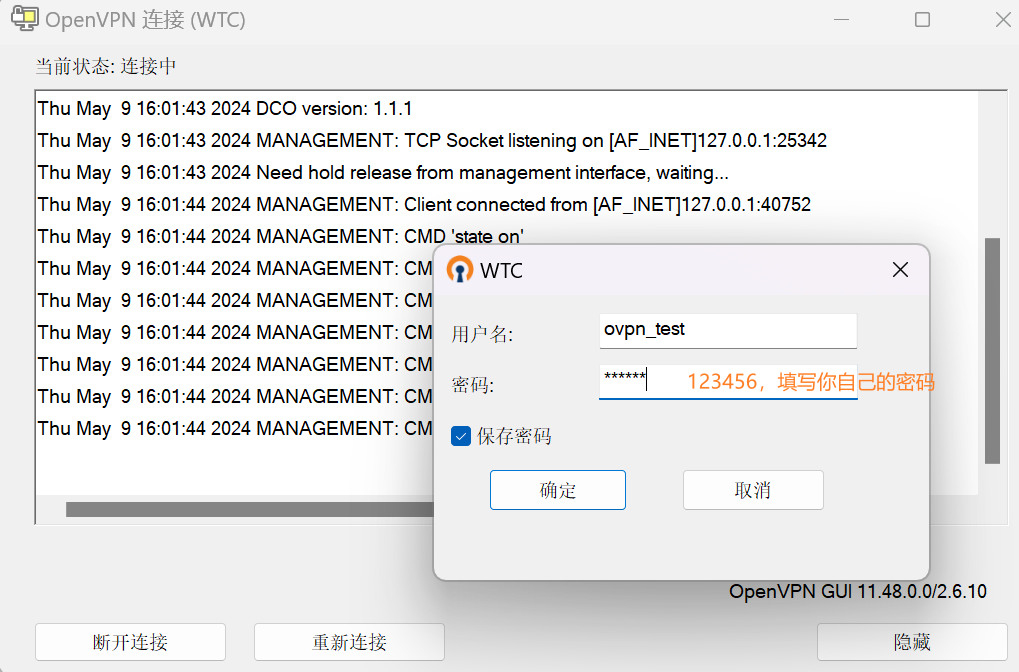Click the log's vertical scrollbar thumb

(992, 350)
